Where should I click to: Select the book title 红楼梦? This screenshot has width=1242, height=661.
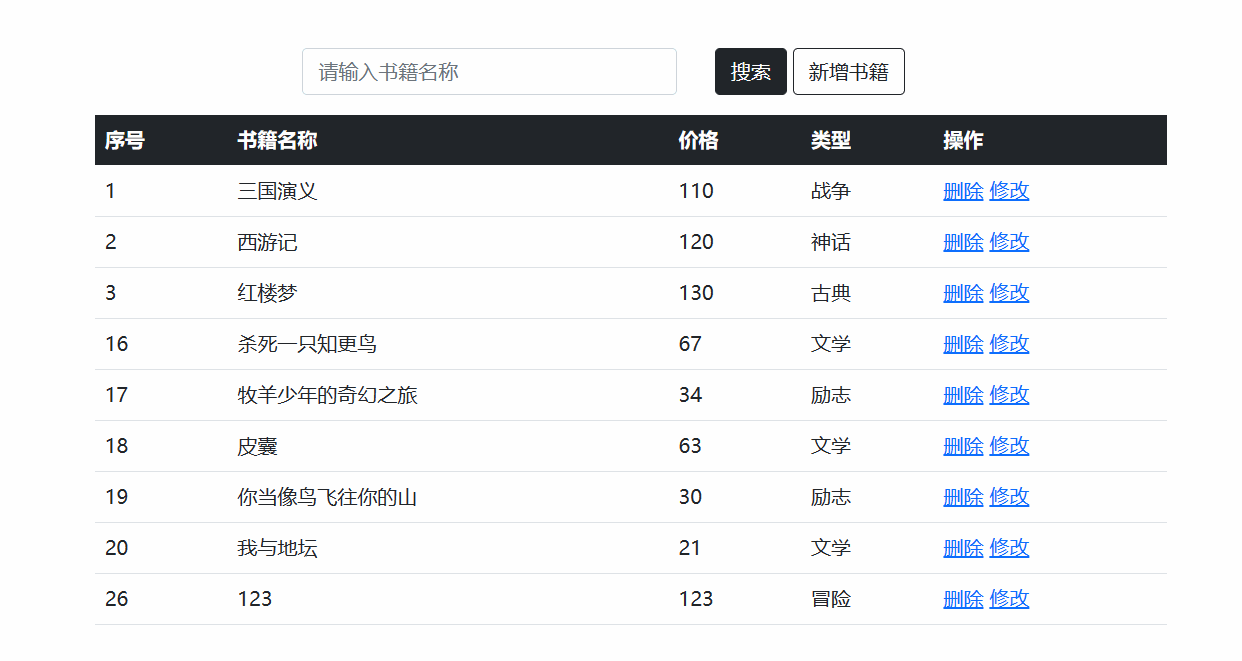(x=267, y=293)
